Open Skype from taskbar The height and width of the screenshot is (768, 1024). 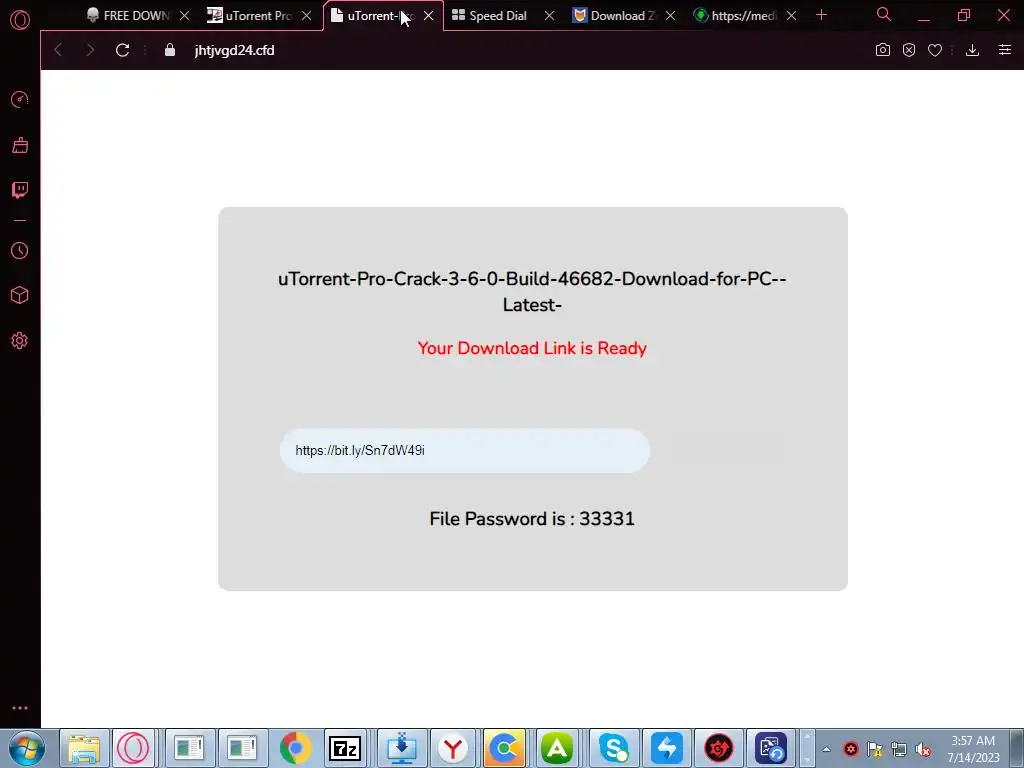(x=614, y=748)
